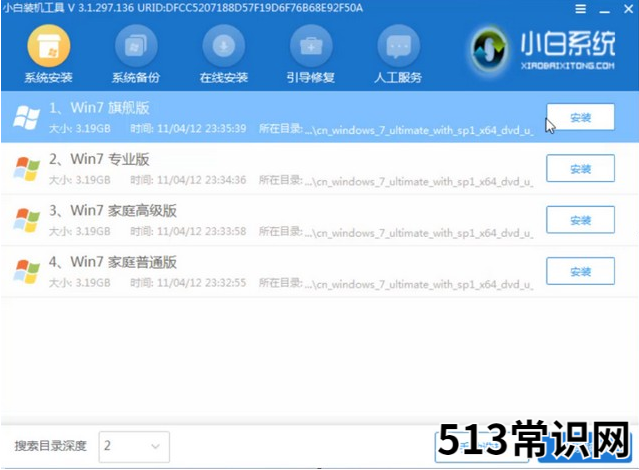The image size is (639, 470).
Task: Install Win7 家庭高级版 with 安装 button
Action: pos(580,220)
